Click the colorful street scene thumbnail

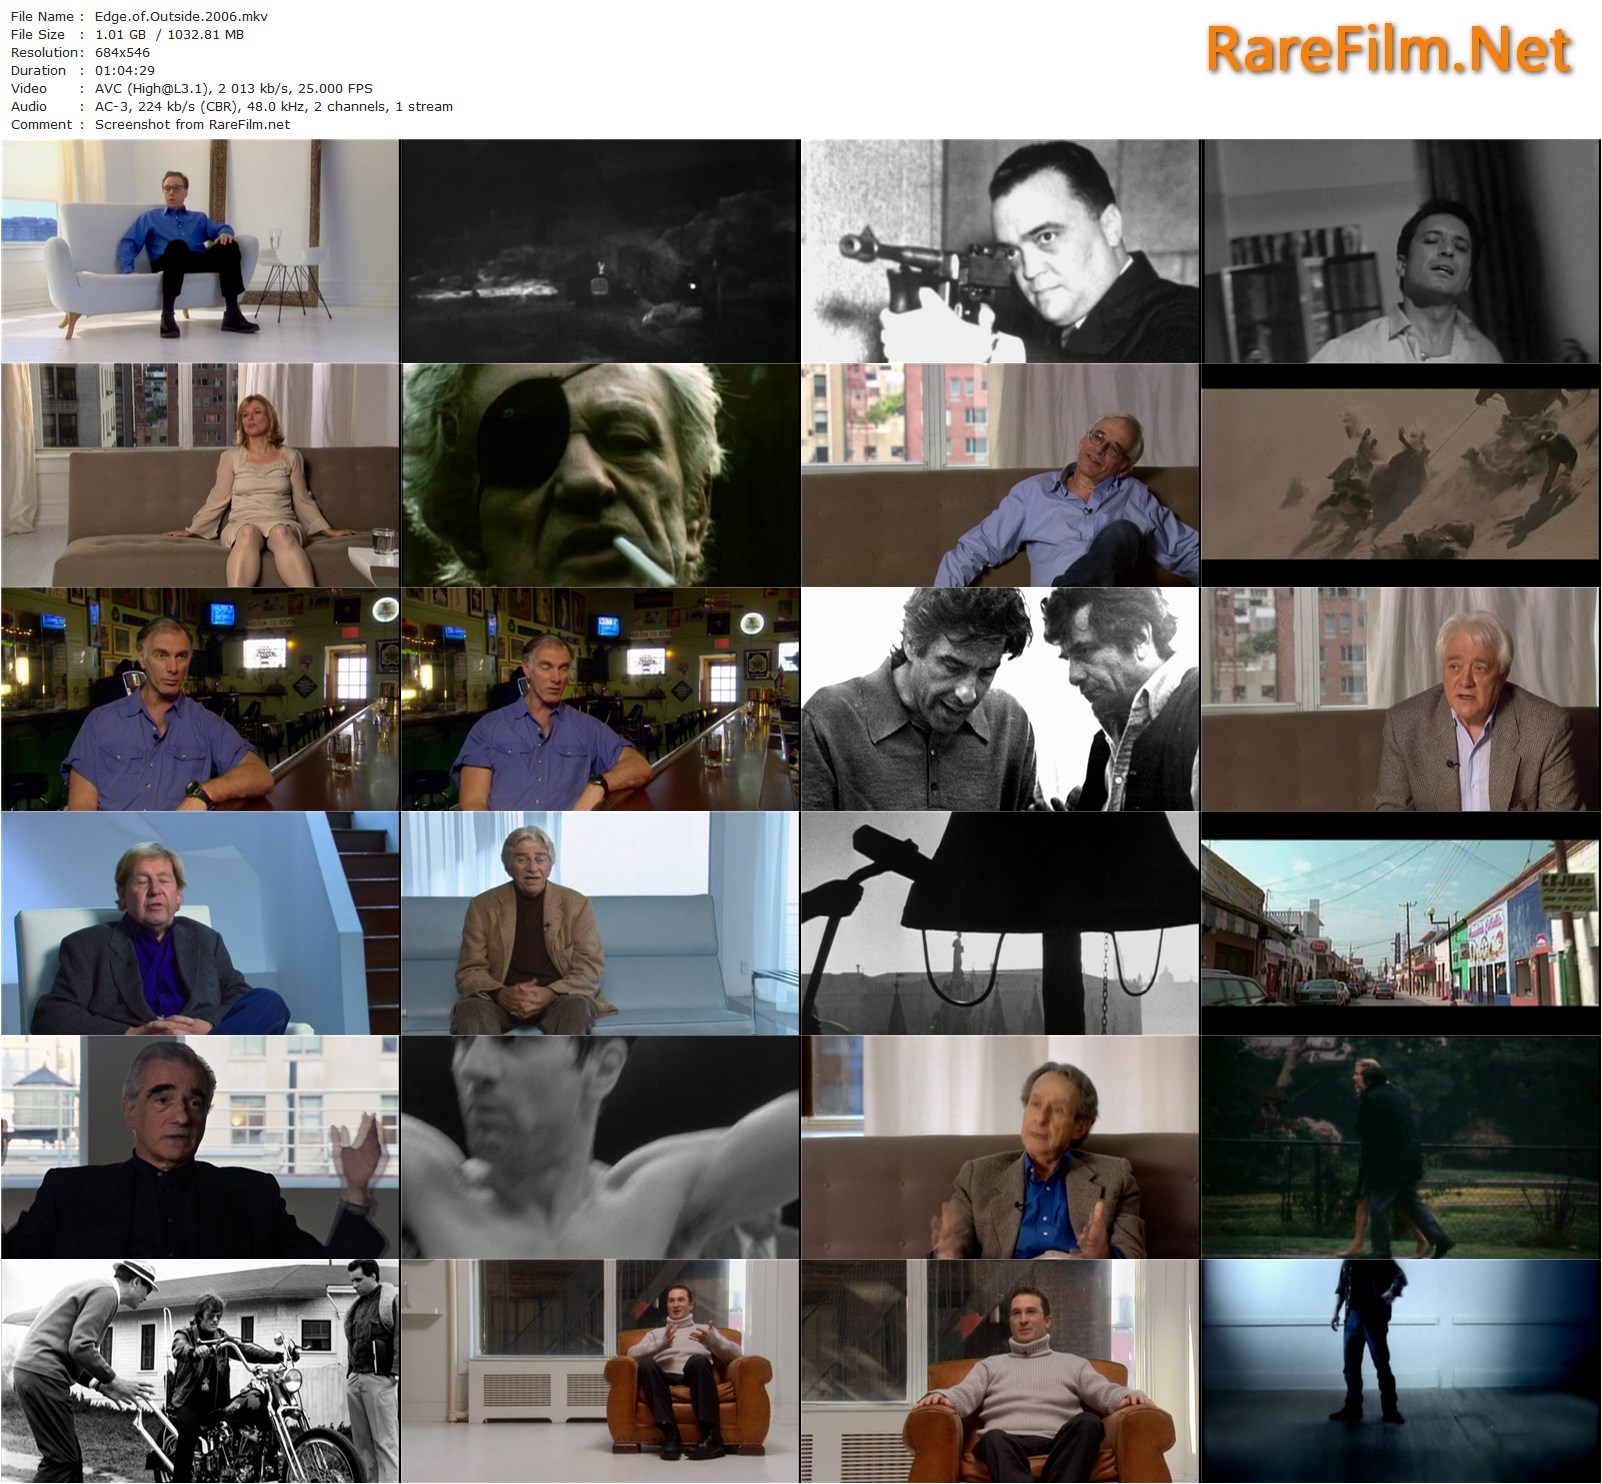click(x=1400, y=923)
